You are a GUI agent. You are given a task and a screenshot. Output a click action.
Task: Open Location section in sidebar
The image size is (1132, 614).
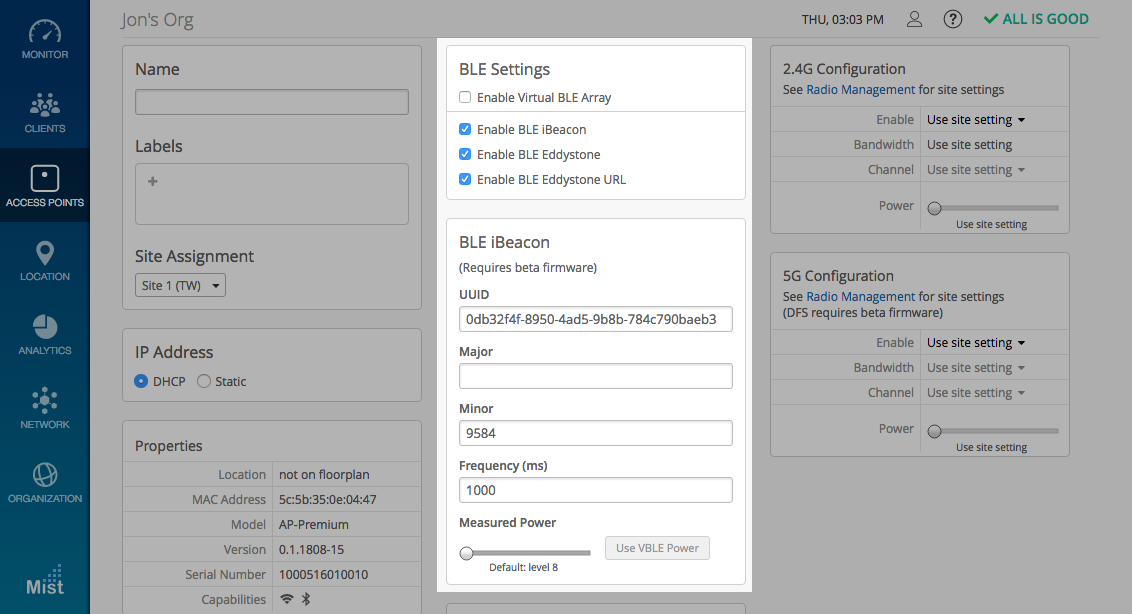point(45,253)
